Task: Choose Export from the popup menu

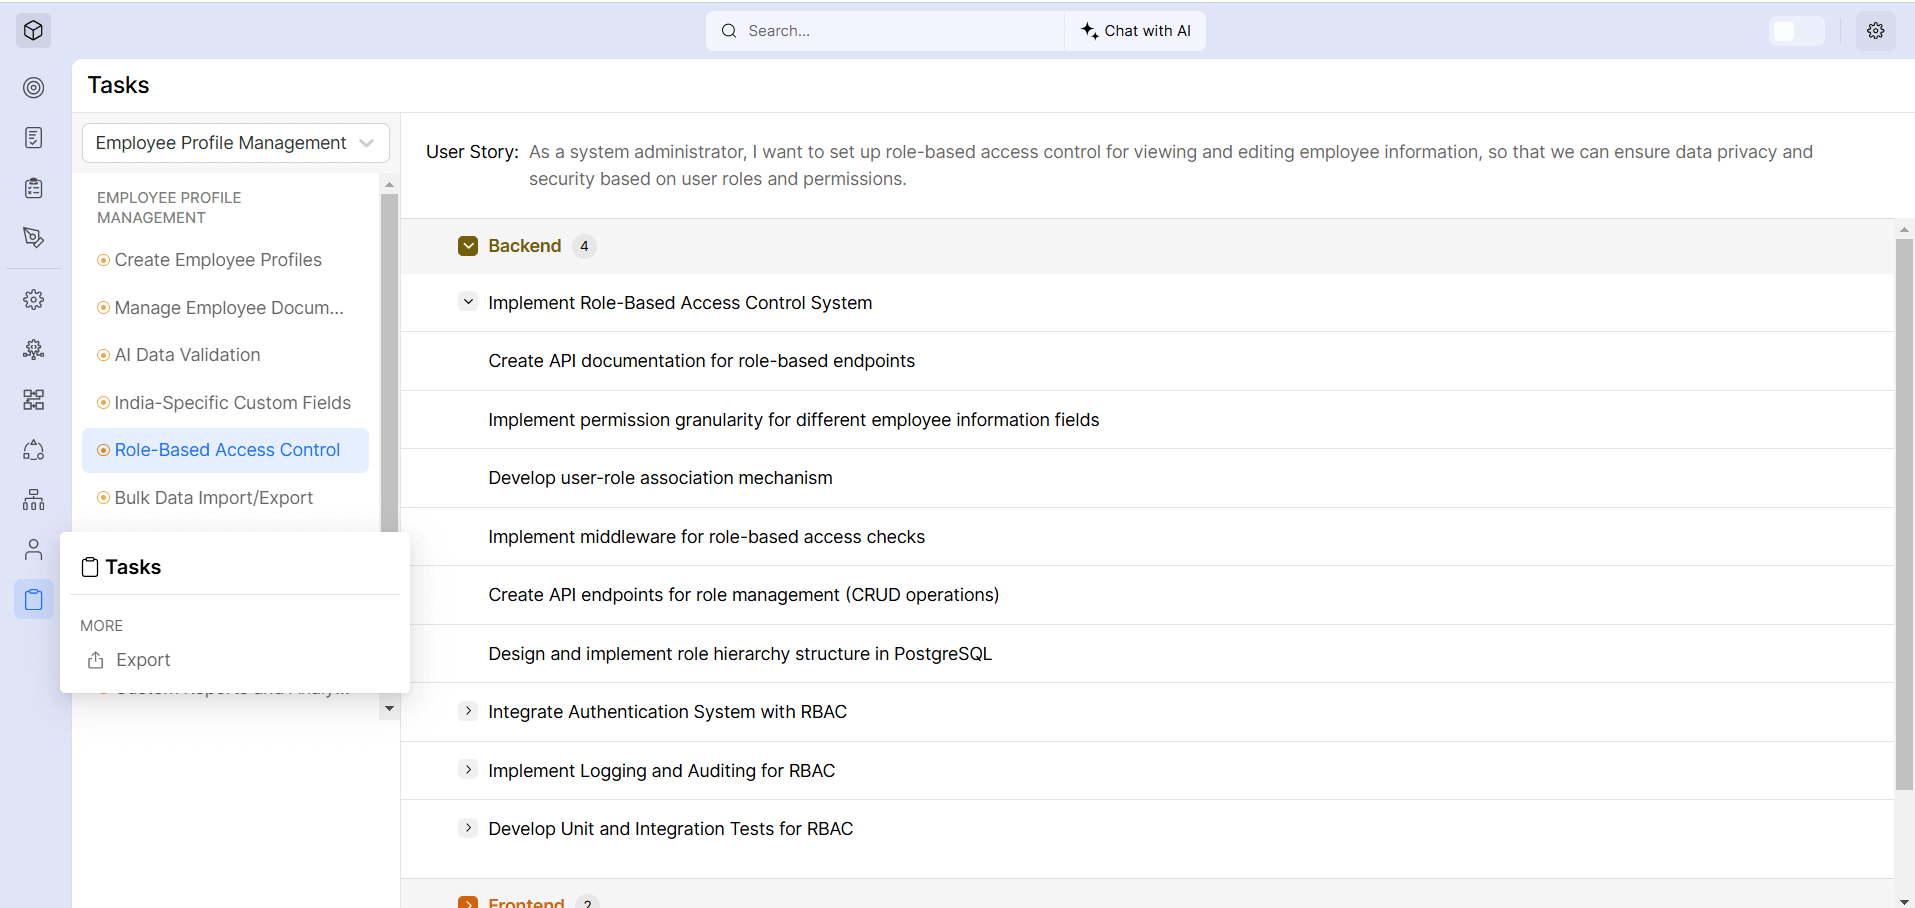Action: click(x=143, y=660)
